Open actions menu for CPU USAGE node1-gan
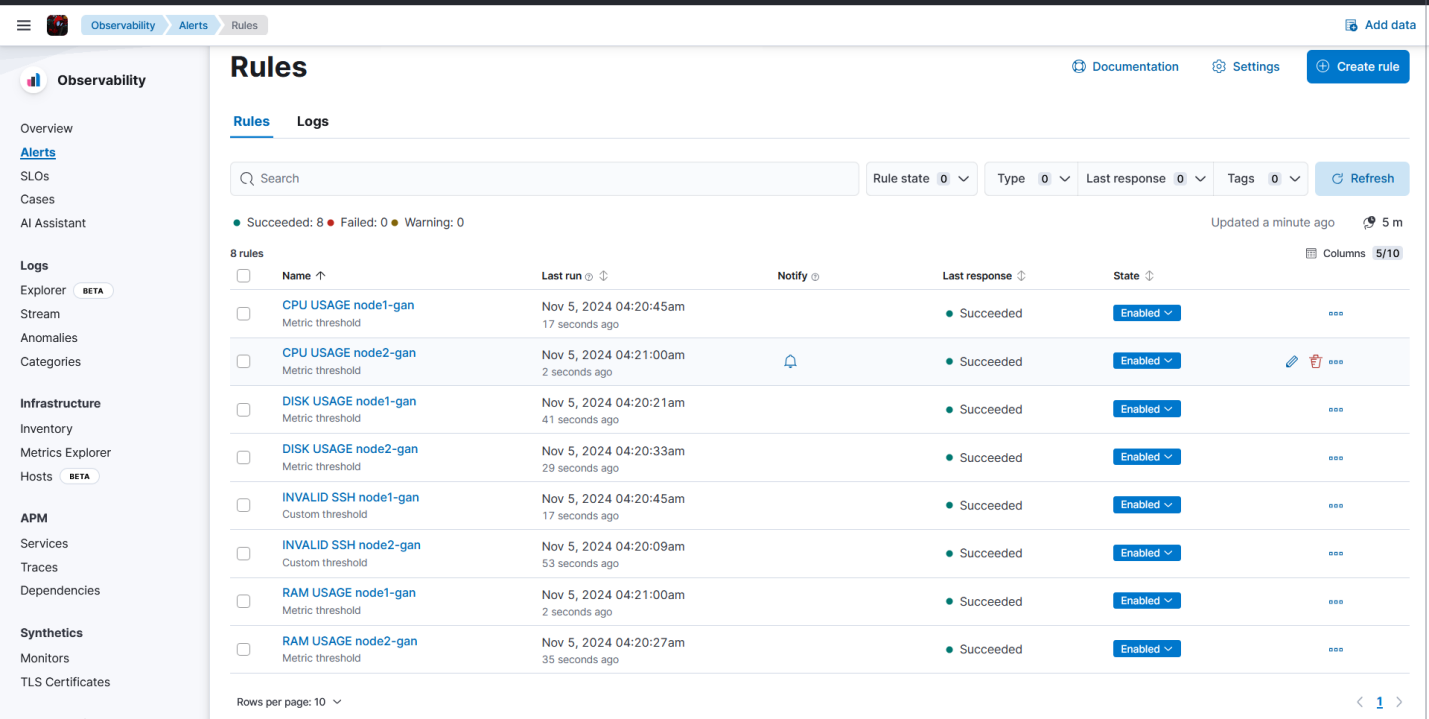Viewport: 1429px width, 719px height. [x=1335, y=314]
